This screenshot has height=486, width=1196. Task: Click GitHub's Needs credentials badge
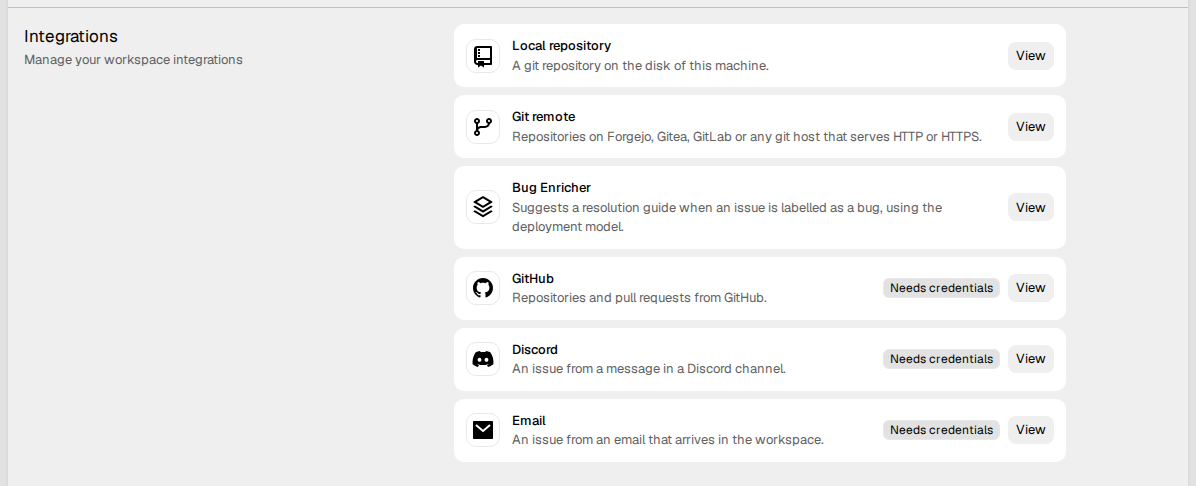point(941,288)
